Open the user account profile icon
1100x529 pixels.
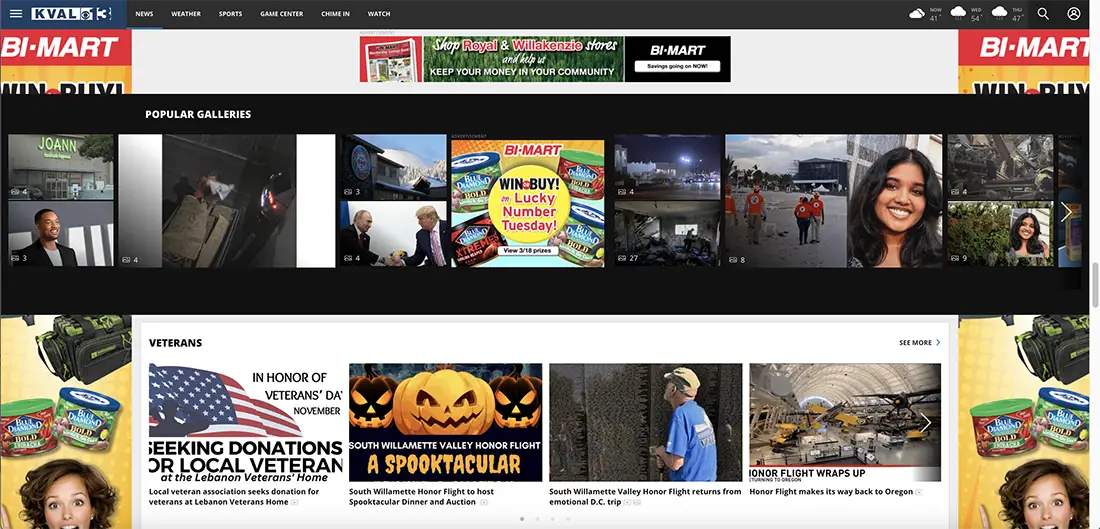click(1073, 14)
